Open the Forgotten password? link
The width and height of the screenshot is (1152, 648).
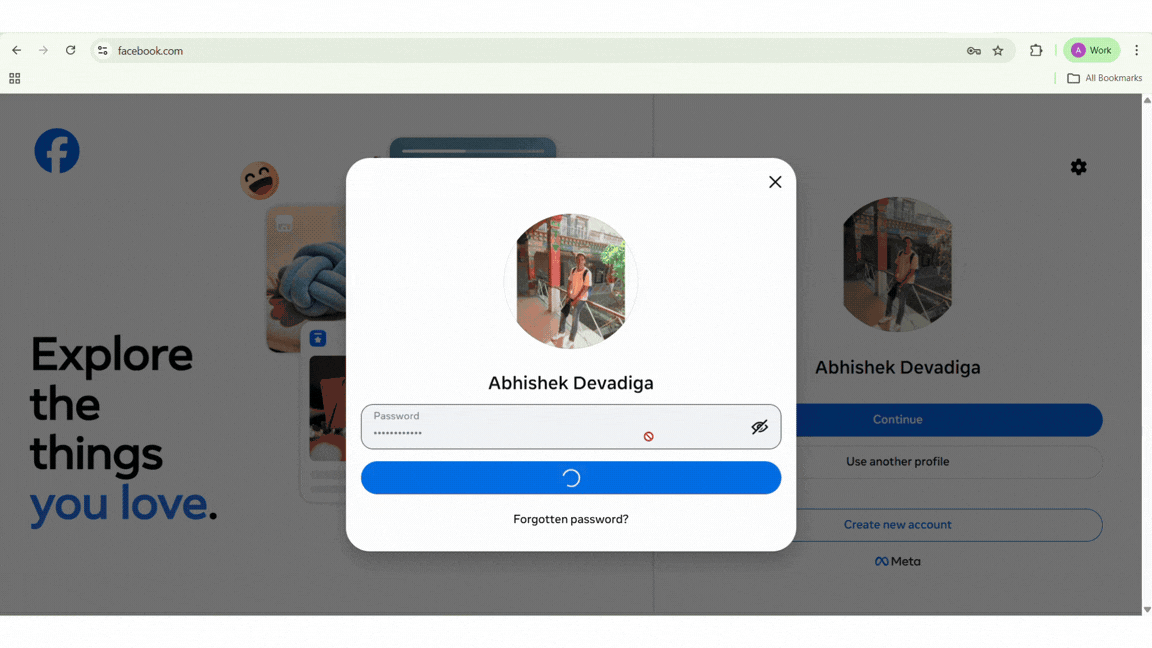click(x=570, y=519)
